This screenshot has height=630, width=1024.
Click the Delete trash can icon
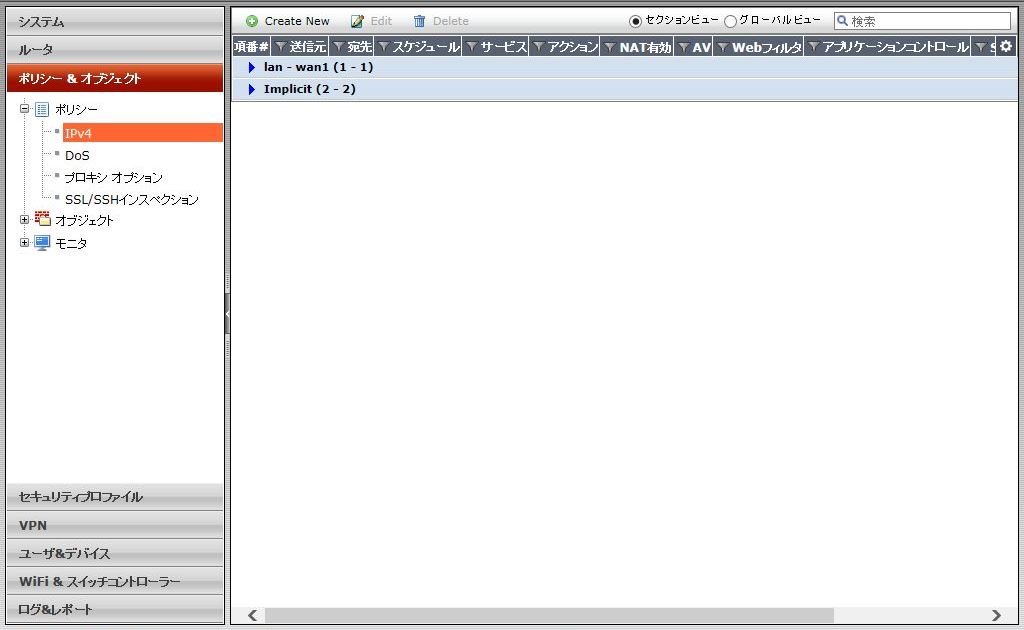coord(419,21)
